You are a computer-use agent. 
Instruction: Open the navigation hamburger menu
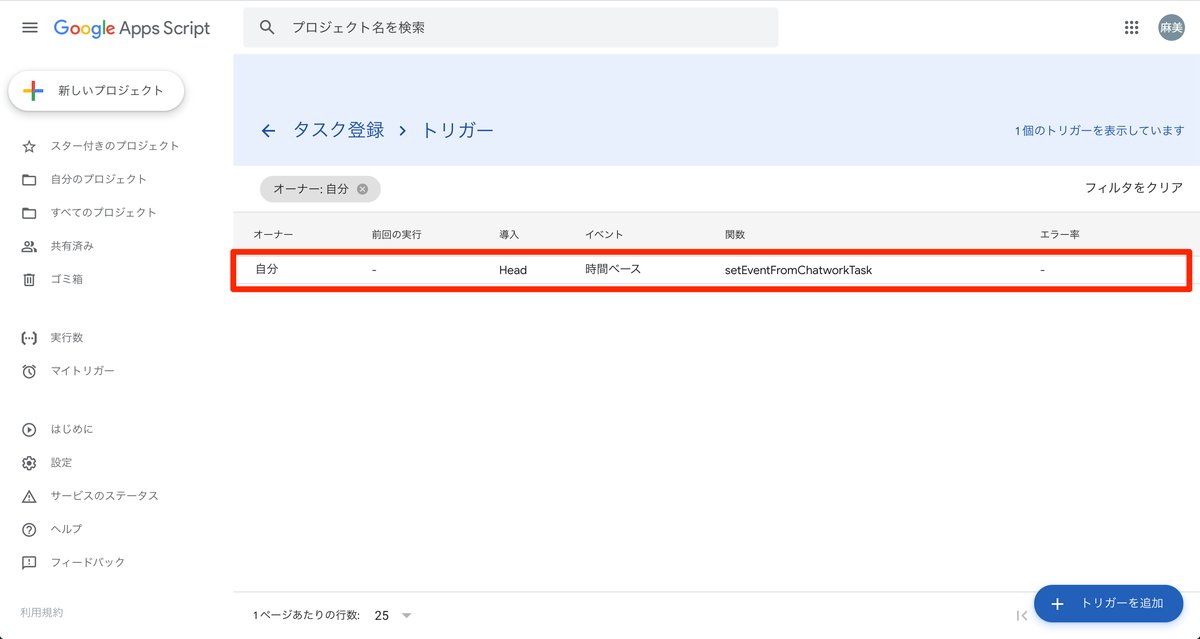click(x=29, y=27)
